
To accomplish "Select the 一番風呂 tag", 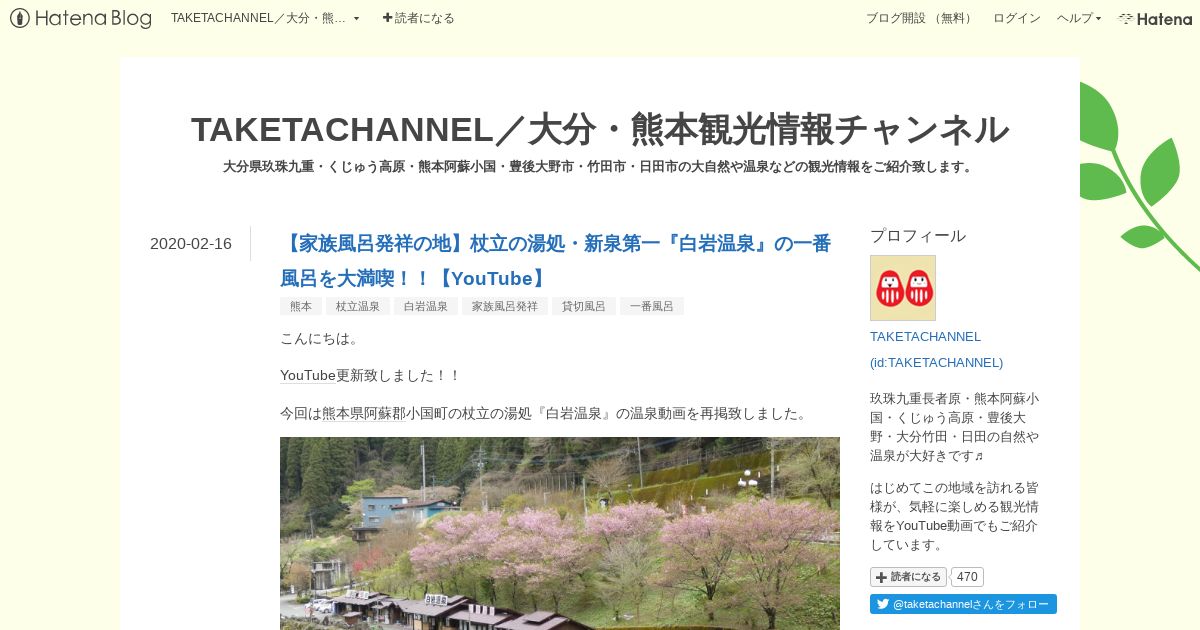I will pyautogui.click(x=652, y=306).
